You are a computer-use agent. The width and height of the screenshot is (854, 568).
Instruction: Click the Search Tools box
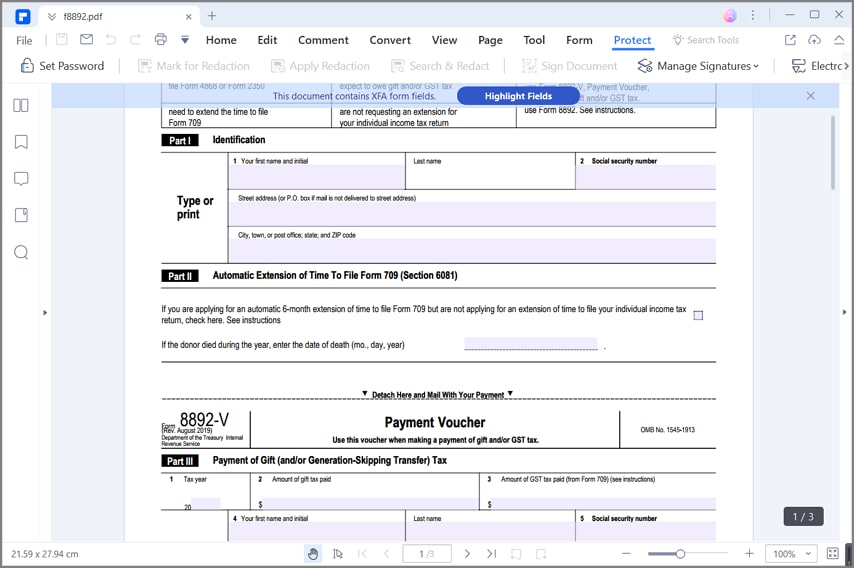[x=706, y=40]
